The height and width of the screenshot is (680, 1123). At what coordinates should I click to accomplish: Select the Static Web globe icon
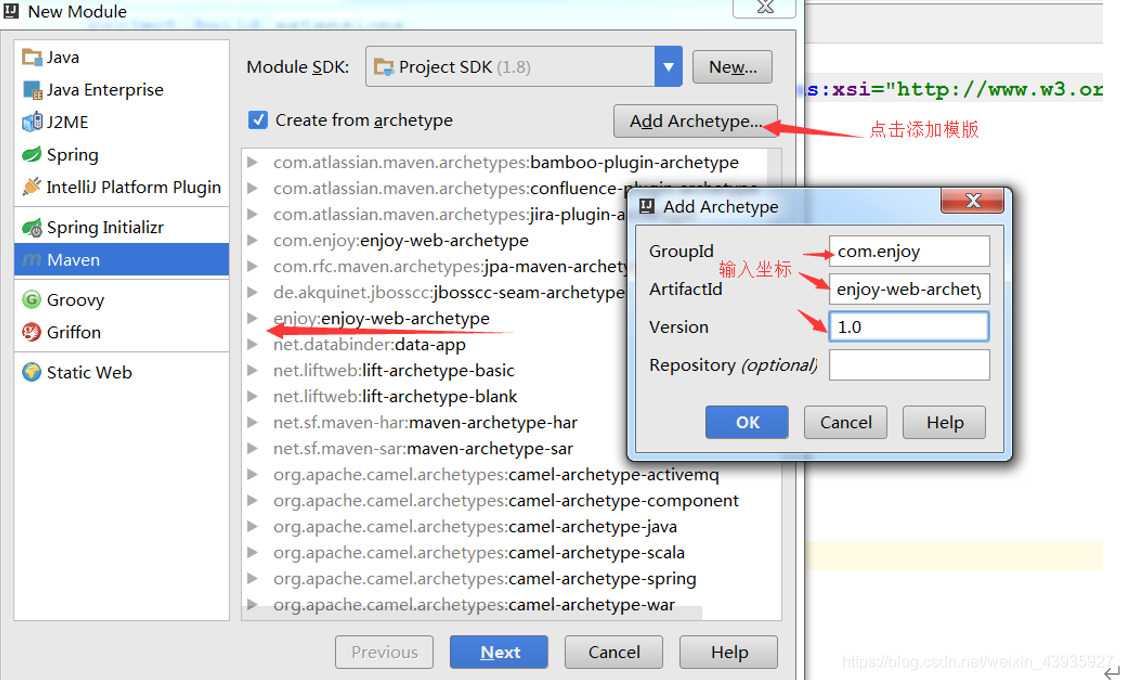32,372
